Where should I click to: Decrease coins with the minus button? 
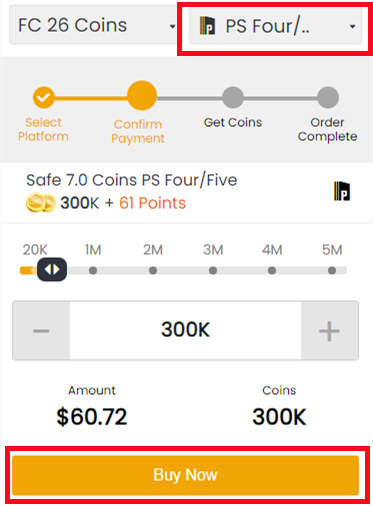[x=41, y=331]
